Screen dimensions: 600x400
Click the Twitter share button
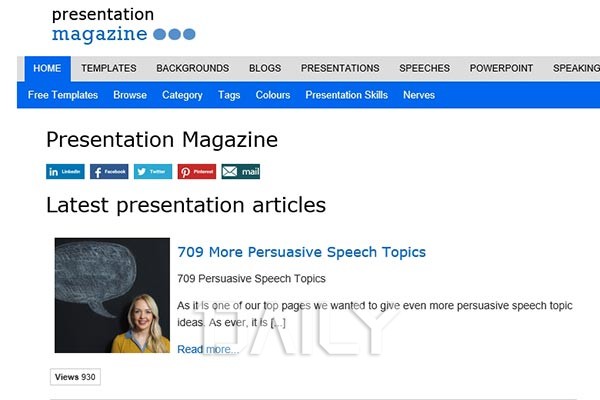coord(153,172)
